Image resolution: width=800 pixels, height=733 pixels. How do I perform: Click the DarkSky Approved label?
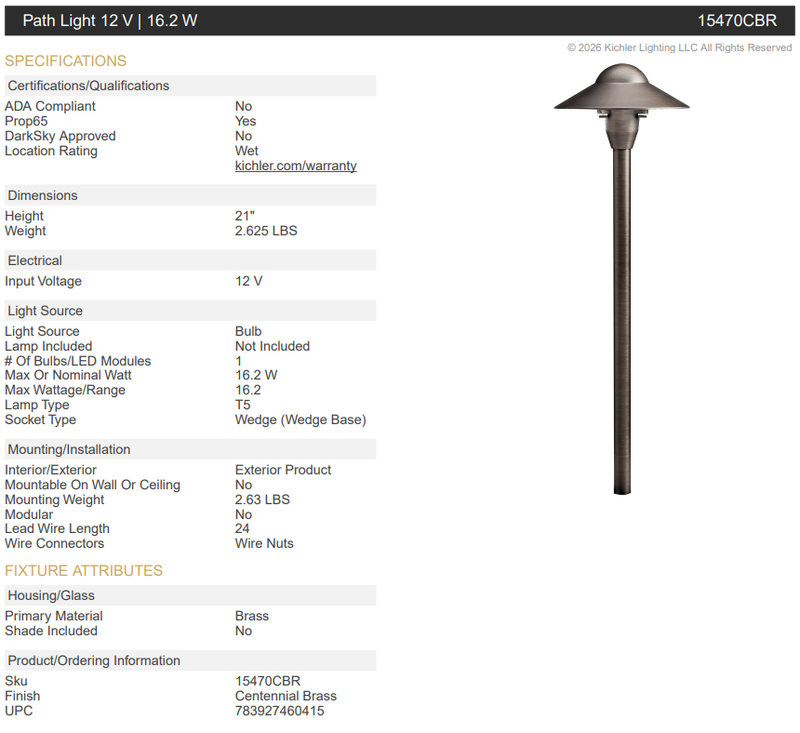60,136
